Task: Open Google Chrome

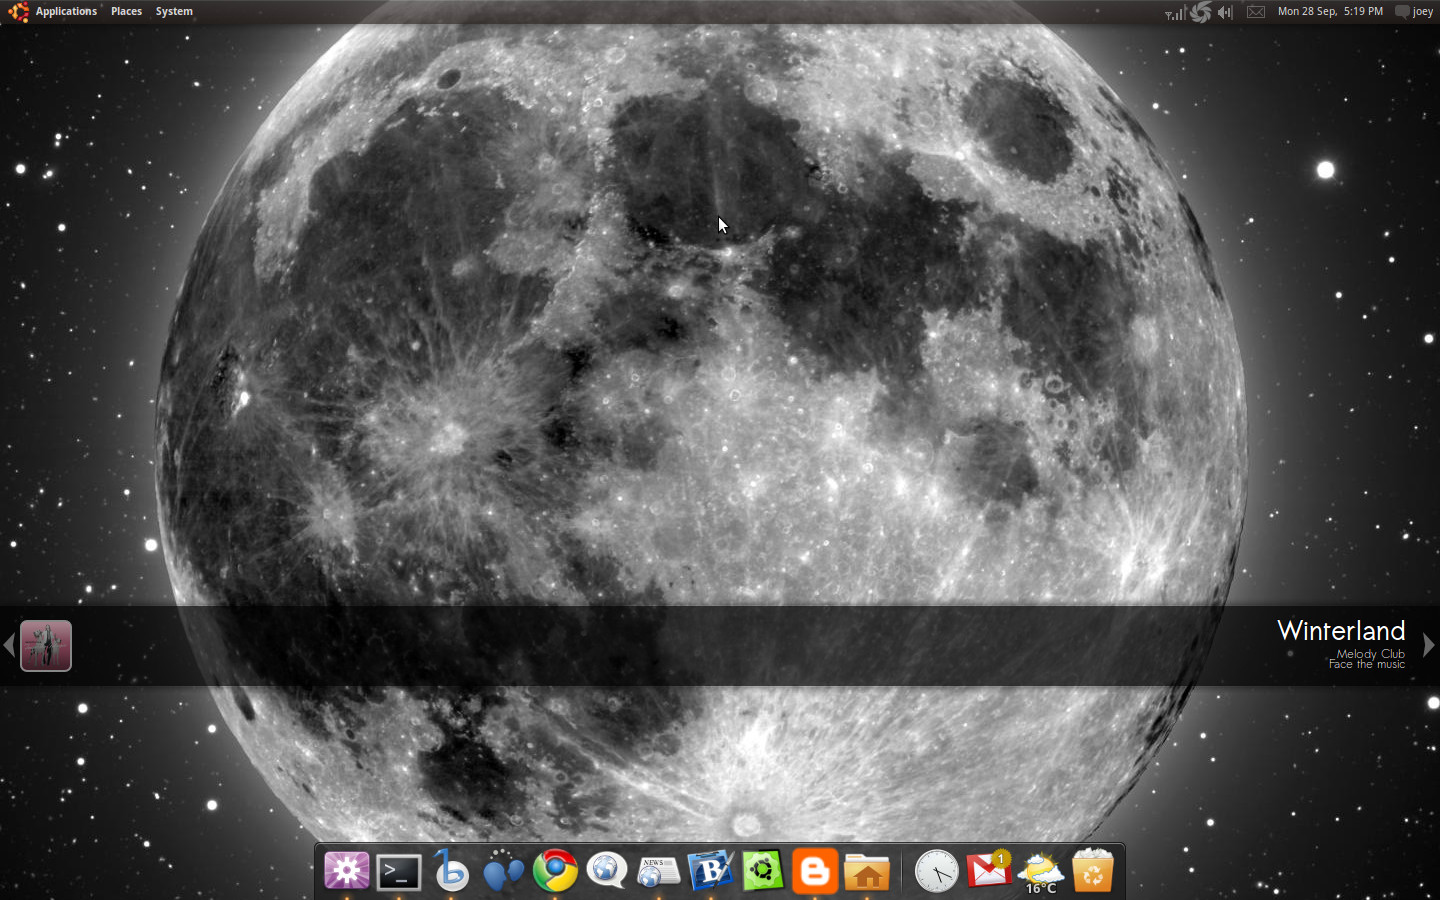Action: [x=555, y=872]
